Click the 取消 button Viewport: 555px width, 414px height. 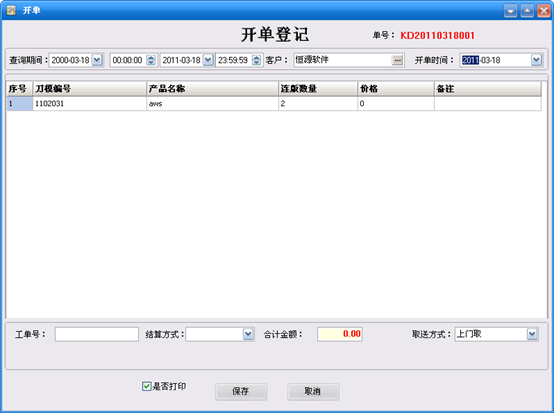[x=313, y=391]
